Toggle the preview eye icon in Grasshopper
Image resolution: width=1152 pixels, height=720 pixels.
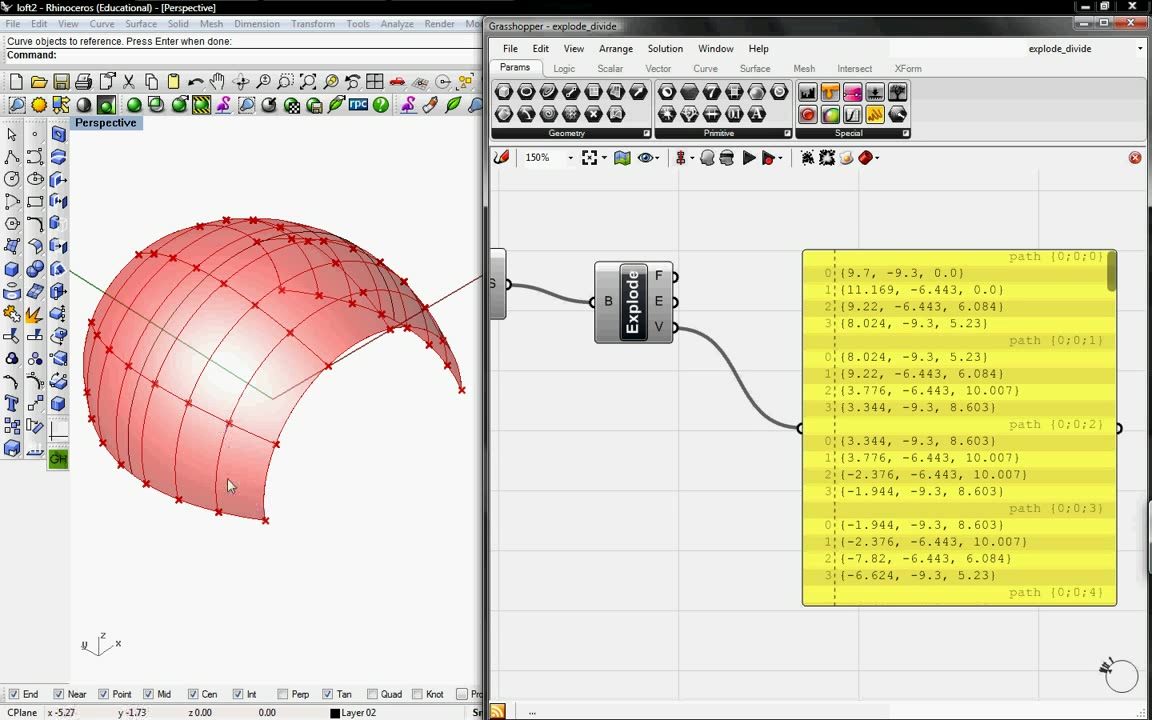[646, 158]
